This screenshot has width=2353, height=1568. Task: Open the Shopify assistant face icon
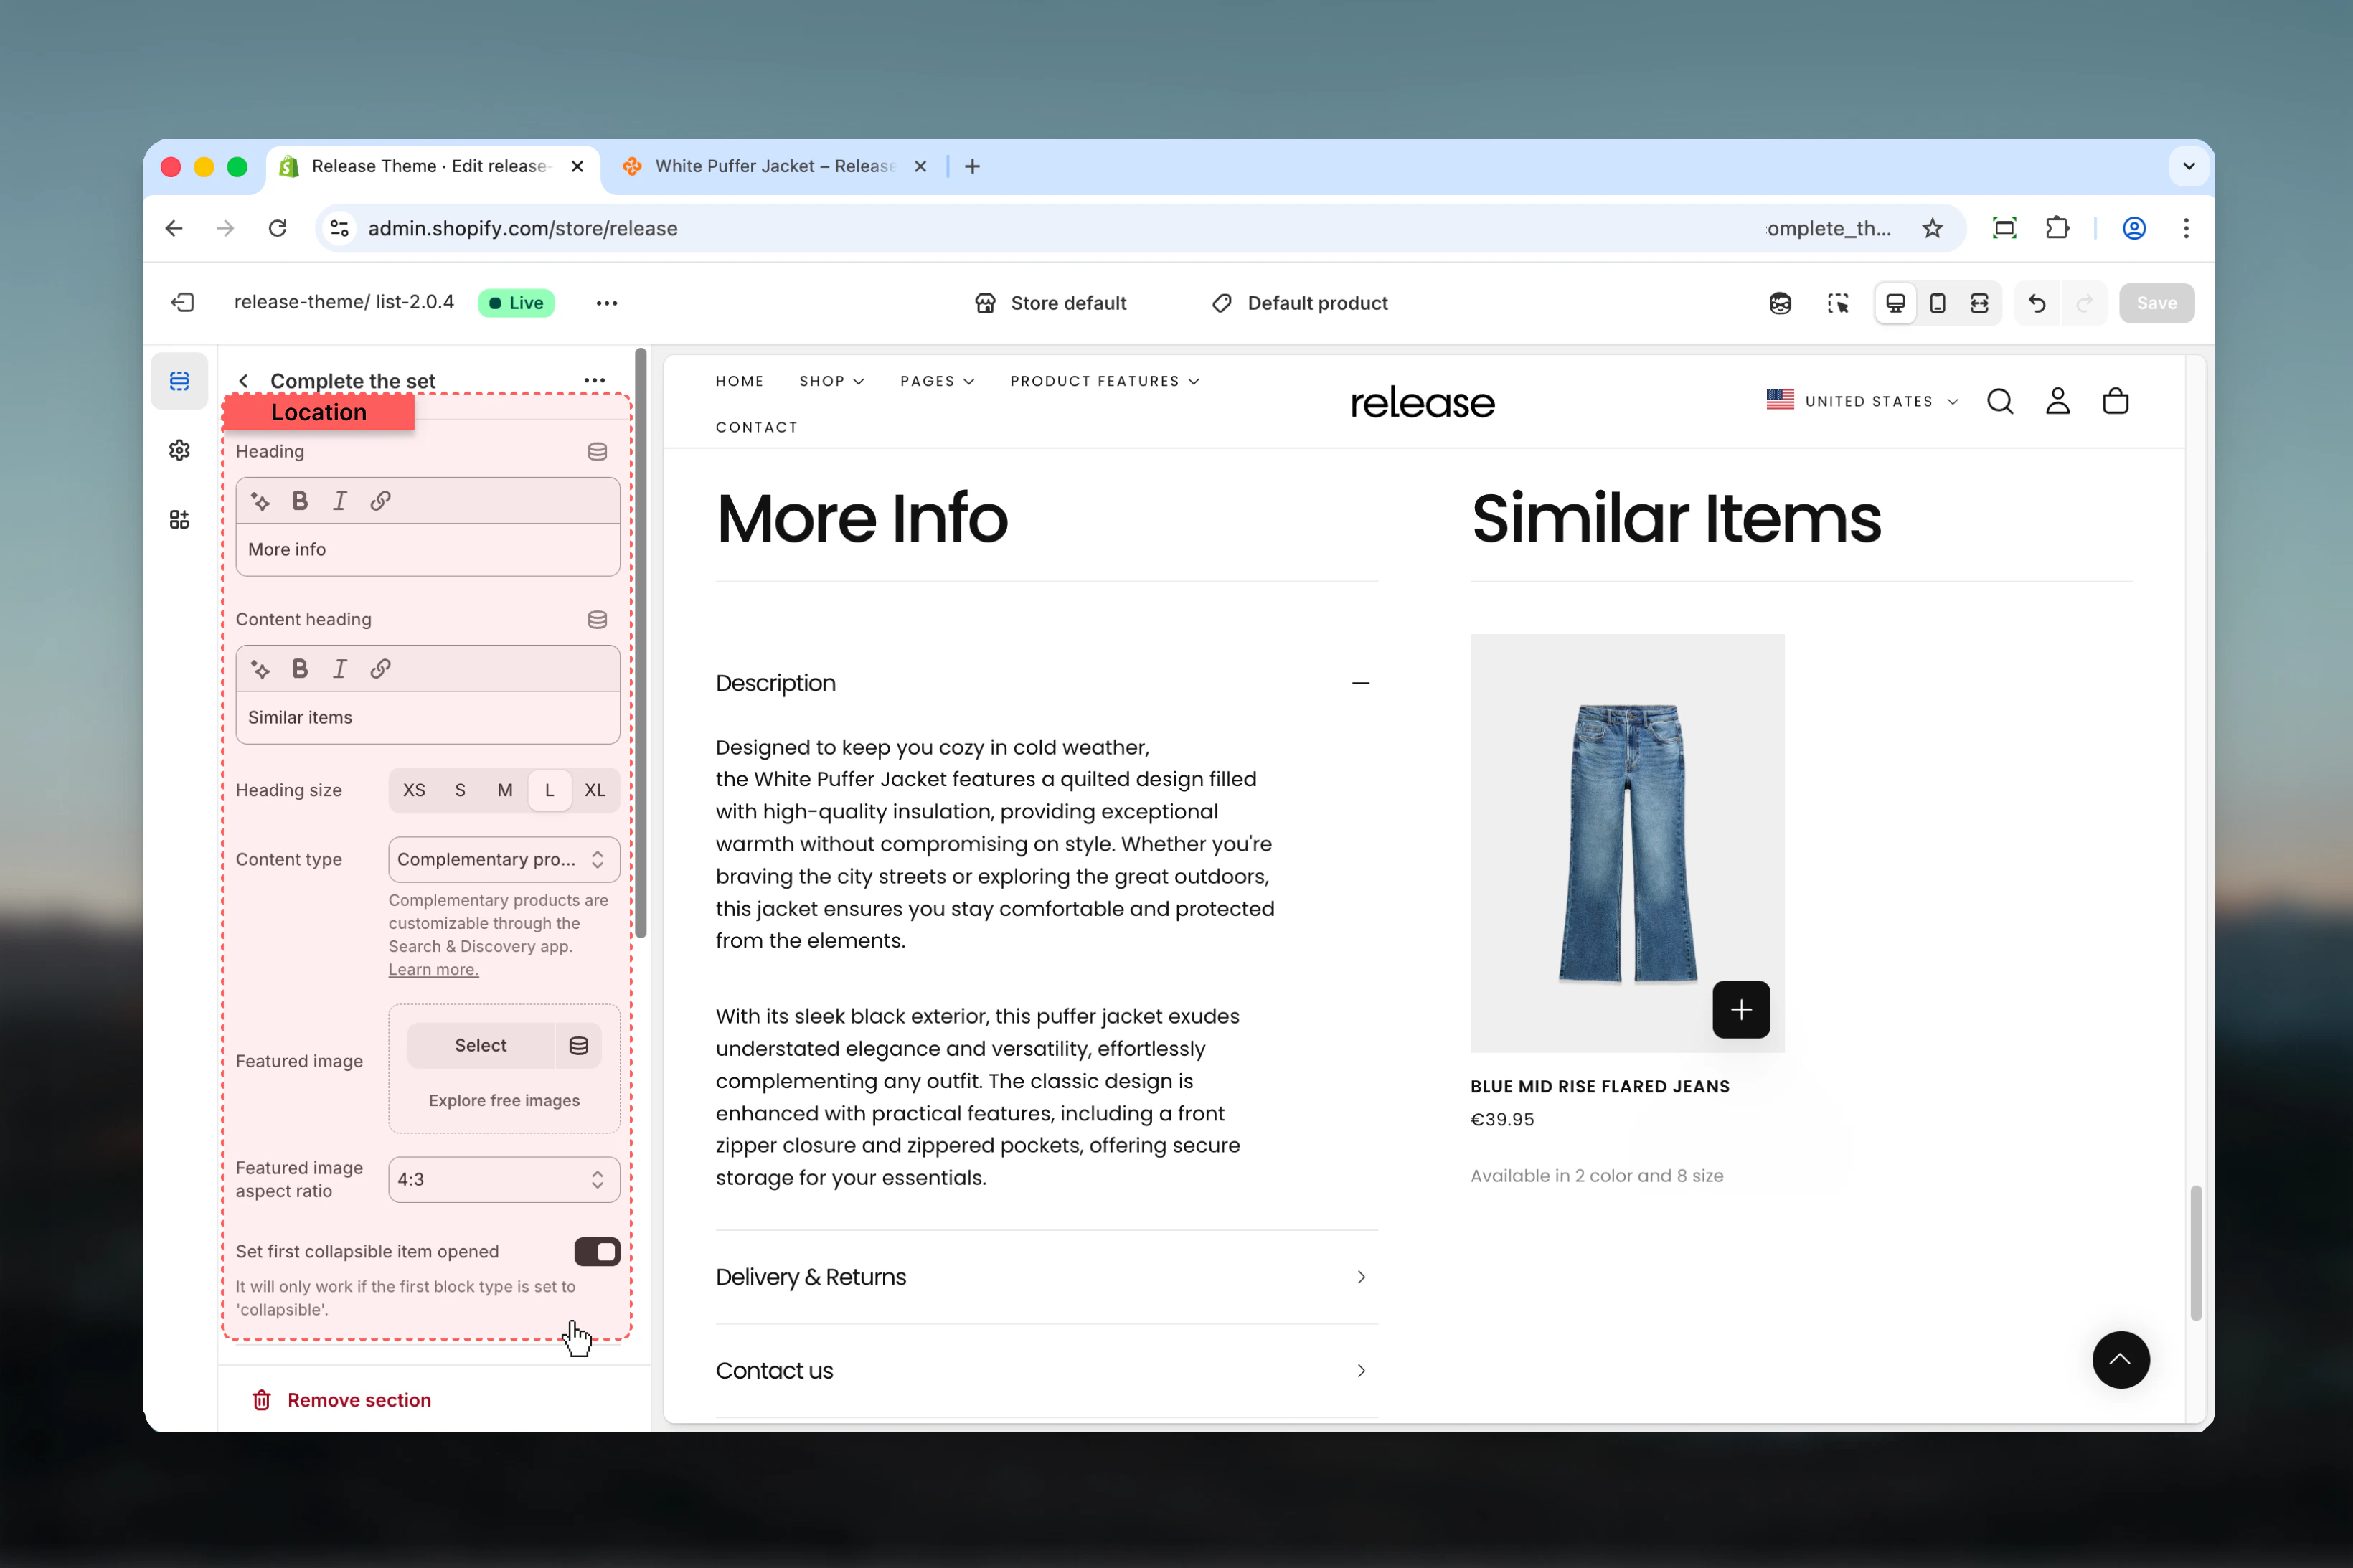pos(1780,303)
